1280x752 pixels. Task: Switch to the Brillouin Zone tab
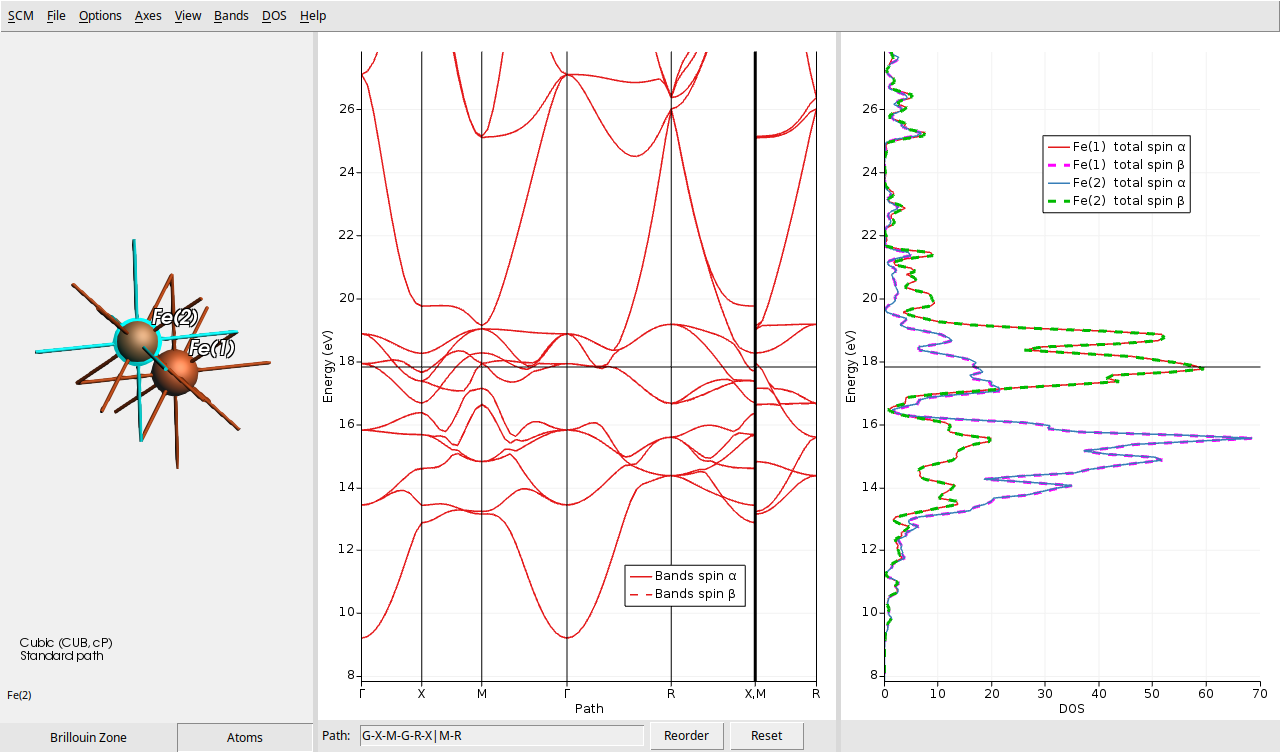pyautogui.click(x=88, y=737)
